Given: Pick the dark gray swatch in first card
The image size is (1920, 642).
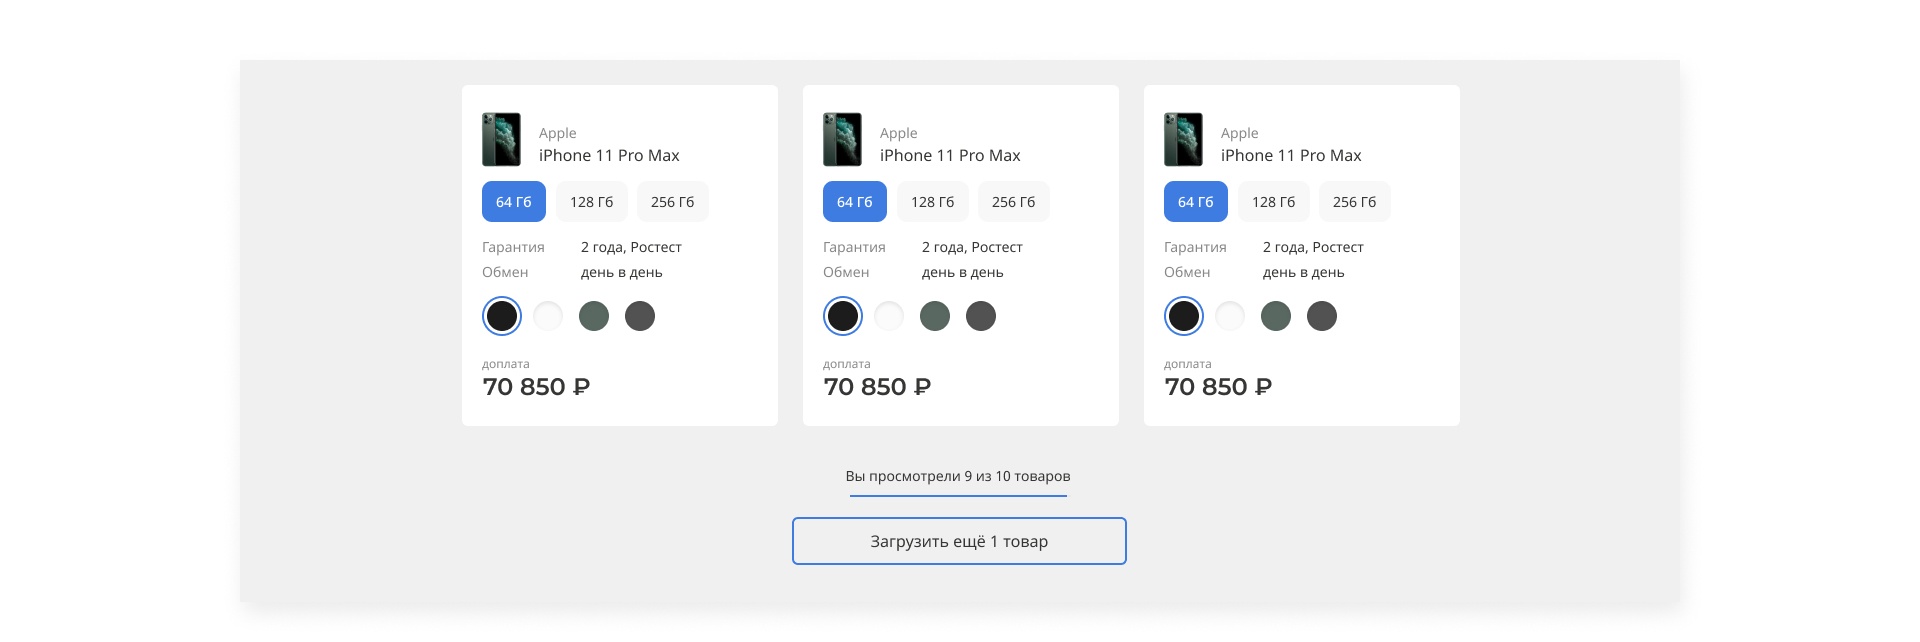Looking at the screenshot, I should [640, 316].
